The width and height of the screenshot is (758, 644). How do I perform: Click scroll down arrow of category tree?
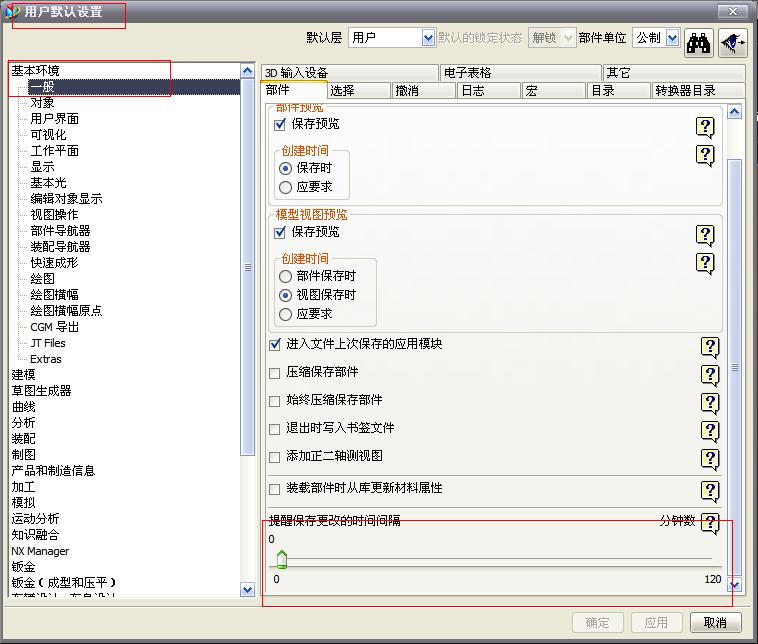pyautogui.click(x=248, y=590)
